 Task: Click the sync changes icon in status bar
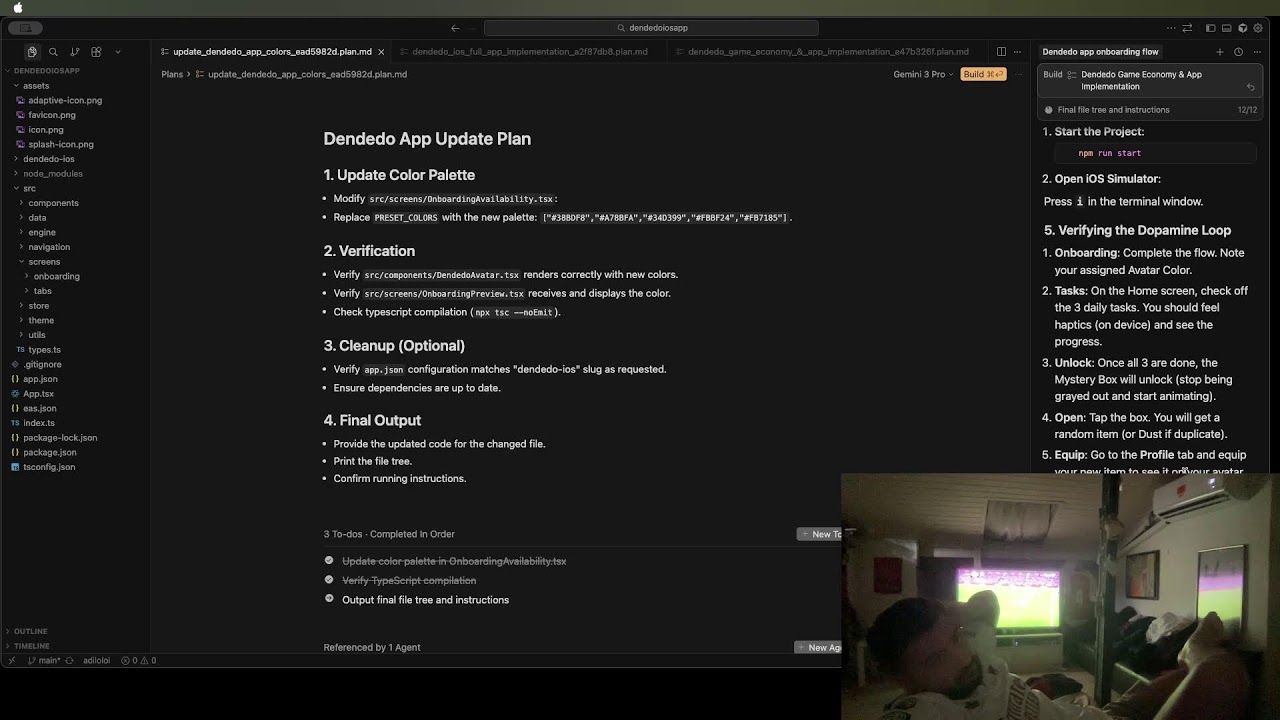point(70,660)
